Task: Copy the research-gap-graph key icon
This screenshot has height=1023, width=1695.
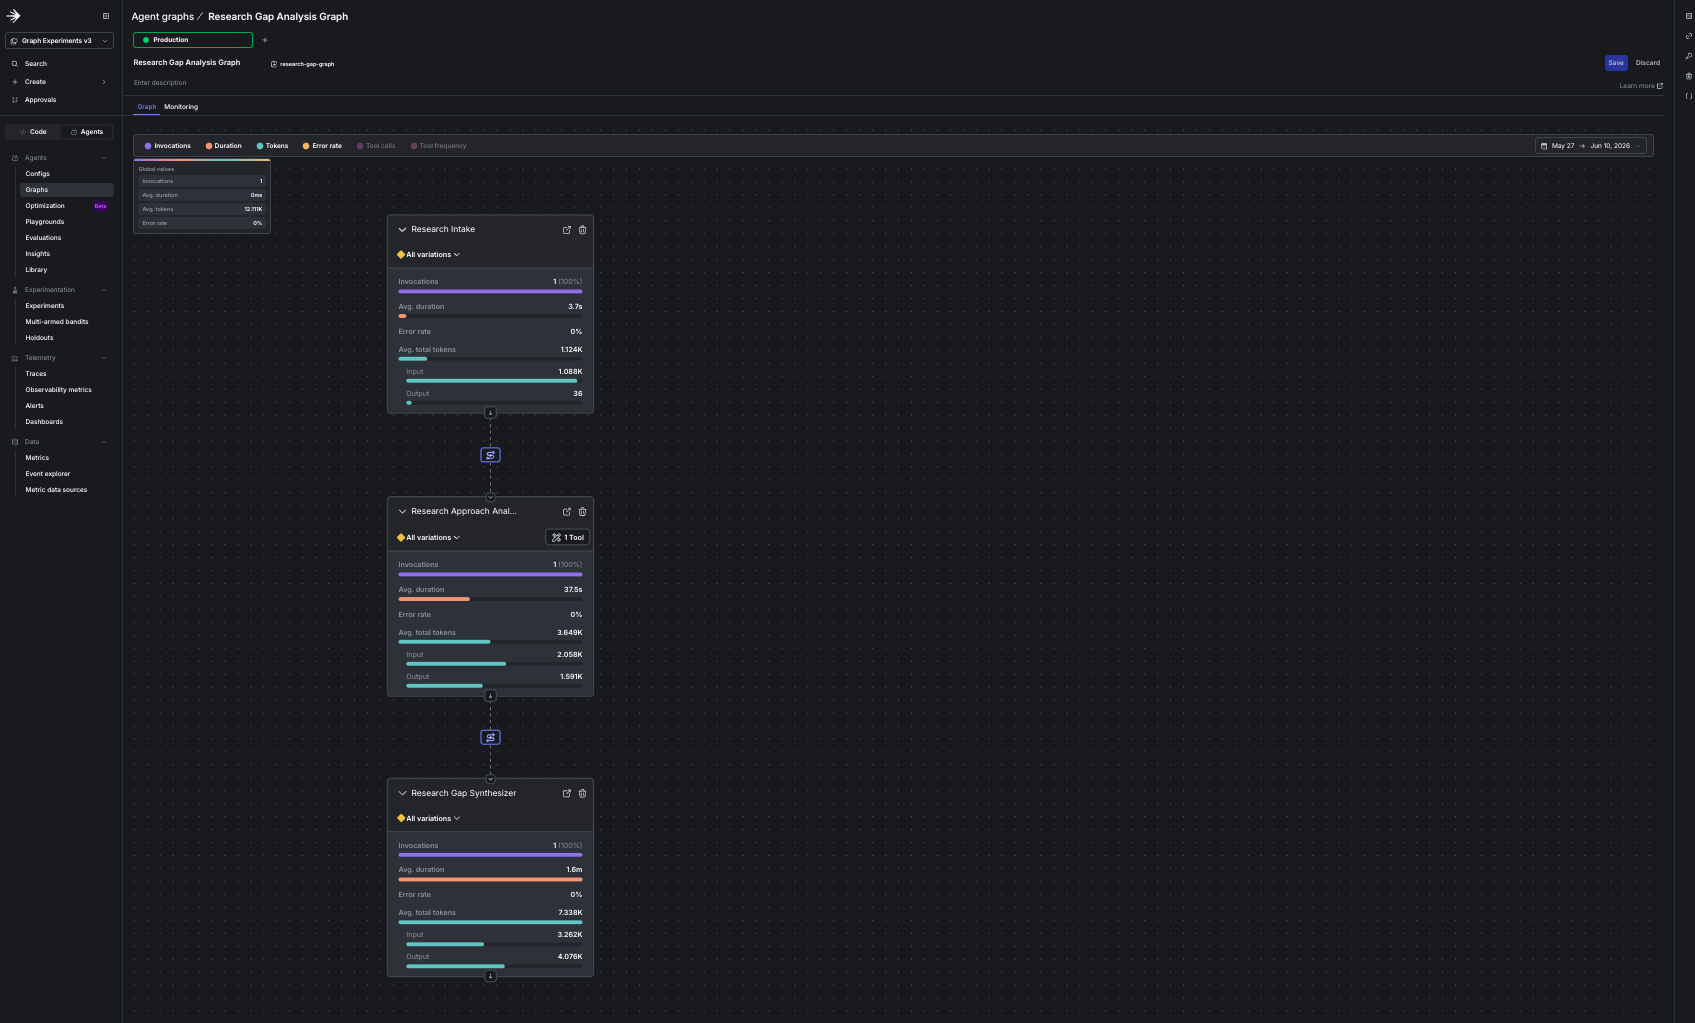Action: (274, 64)
